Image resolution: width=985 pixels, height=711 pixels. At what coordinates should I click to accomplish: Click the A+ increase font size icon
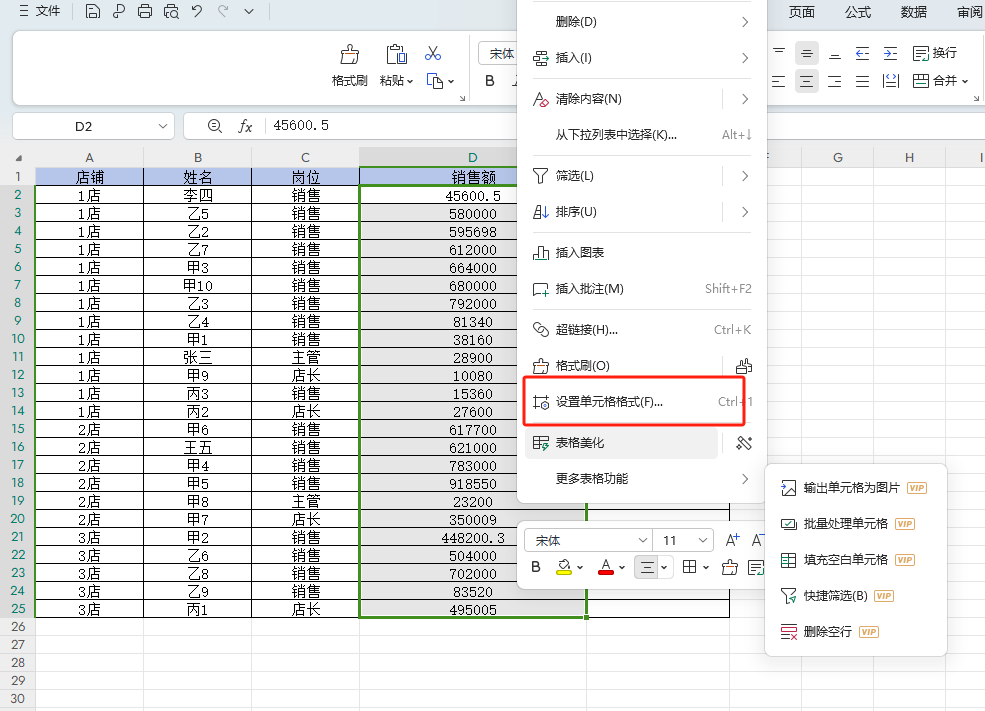coord(732,540)
